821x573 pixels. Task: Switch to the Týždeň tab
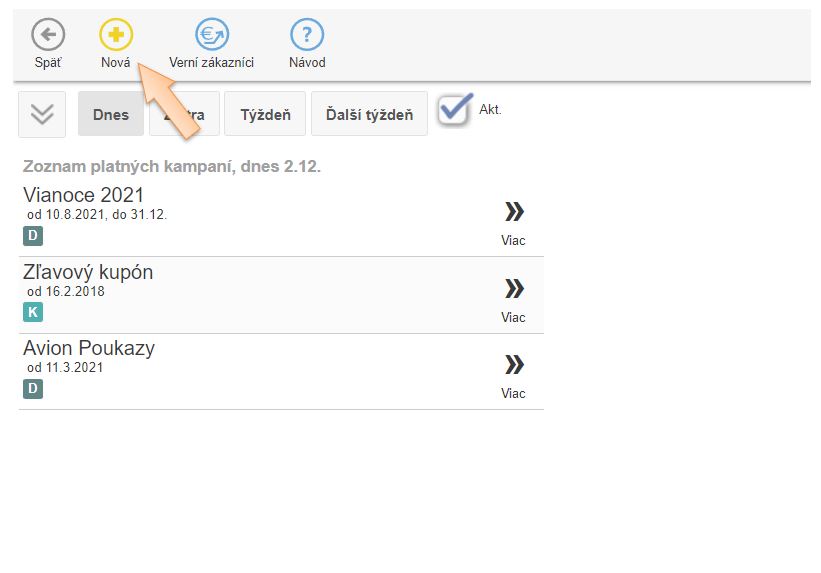coord(265,114)
